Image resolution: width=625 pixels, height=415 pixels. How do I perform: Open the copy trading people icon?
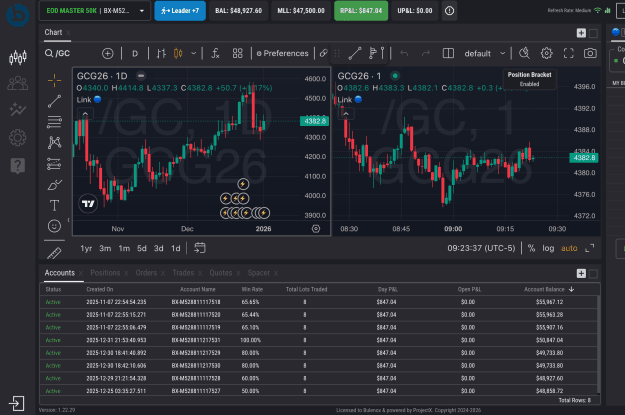tap(18, 83)
